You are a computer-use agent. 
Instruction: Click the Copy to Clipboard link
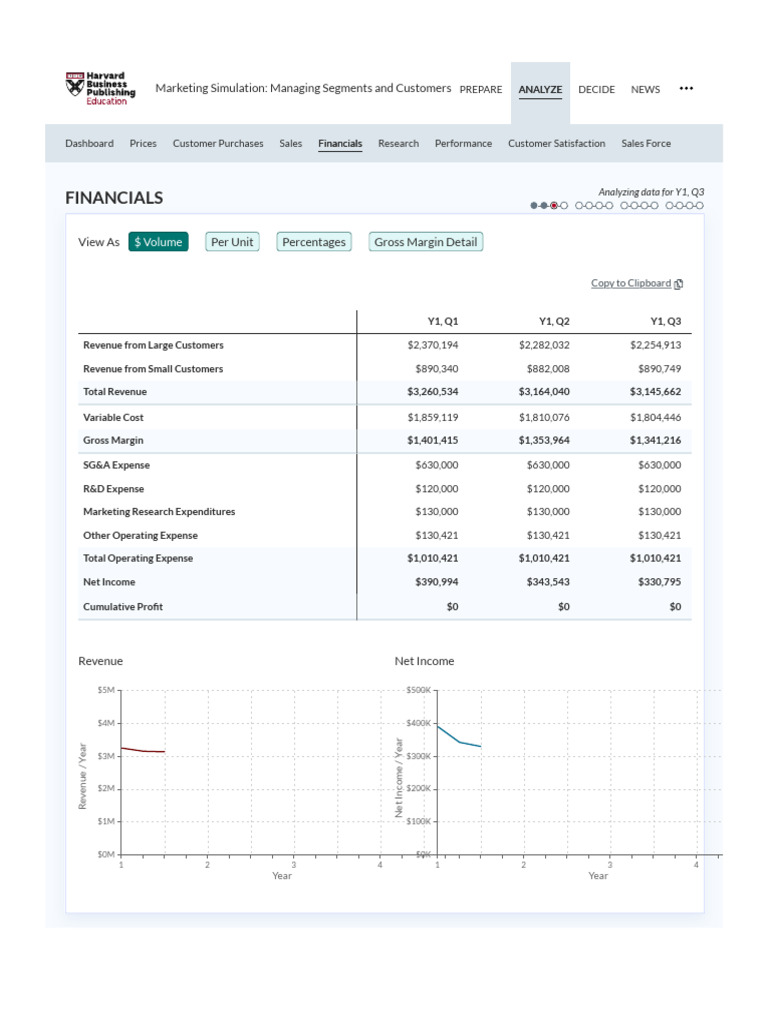631,283
